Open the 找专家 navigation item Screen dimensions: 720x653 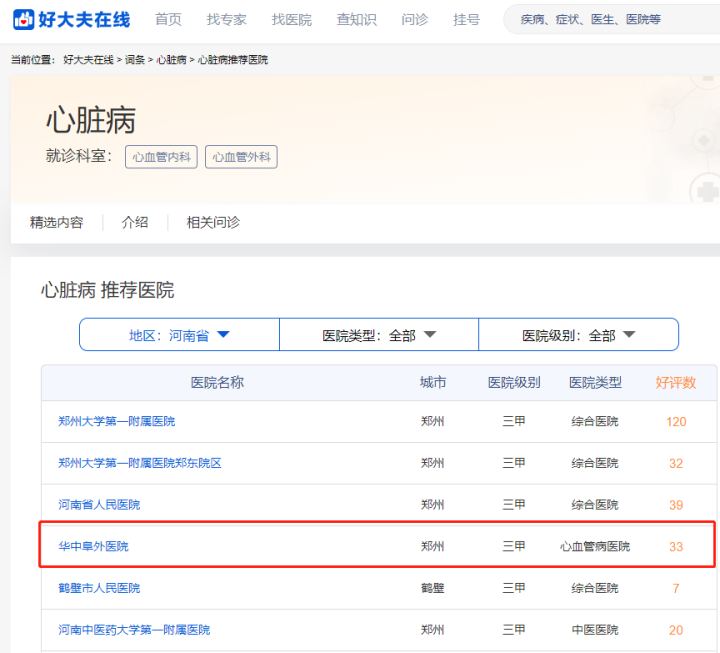point(226,19)
